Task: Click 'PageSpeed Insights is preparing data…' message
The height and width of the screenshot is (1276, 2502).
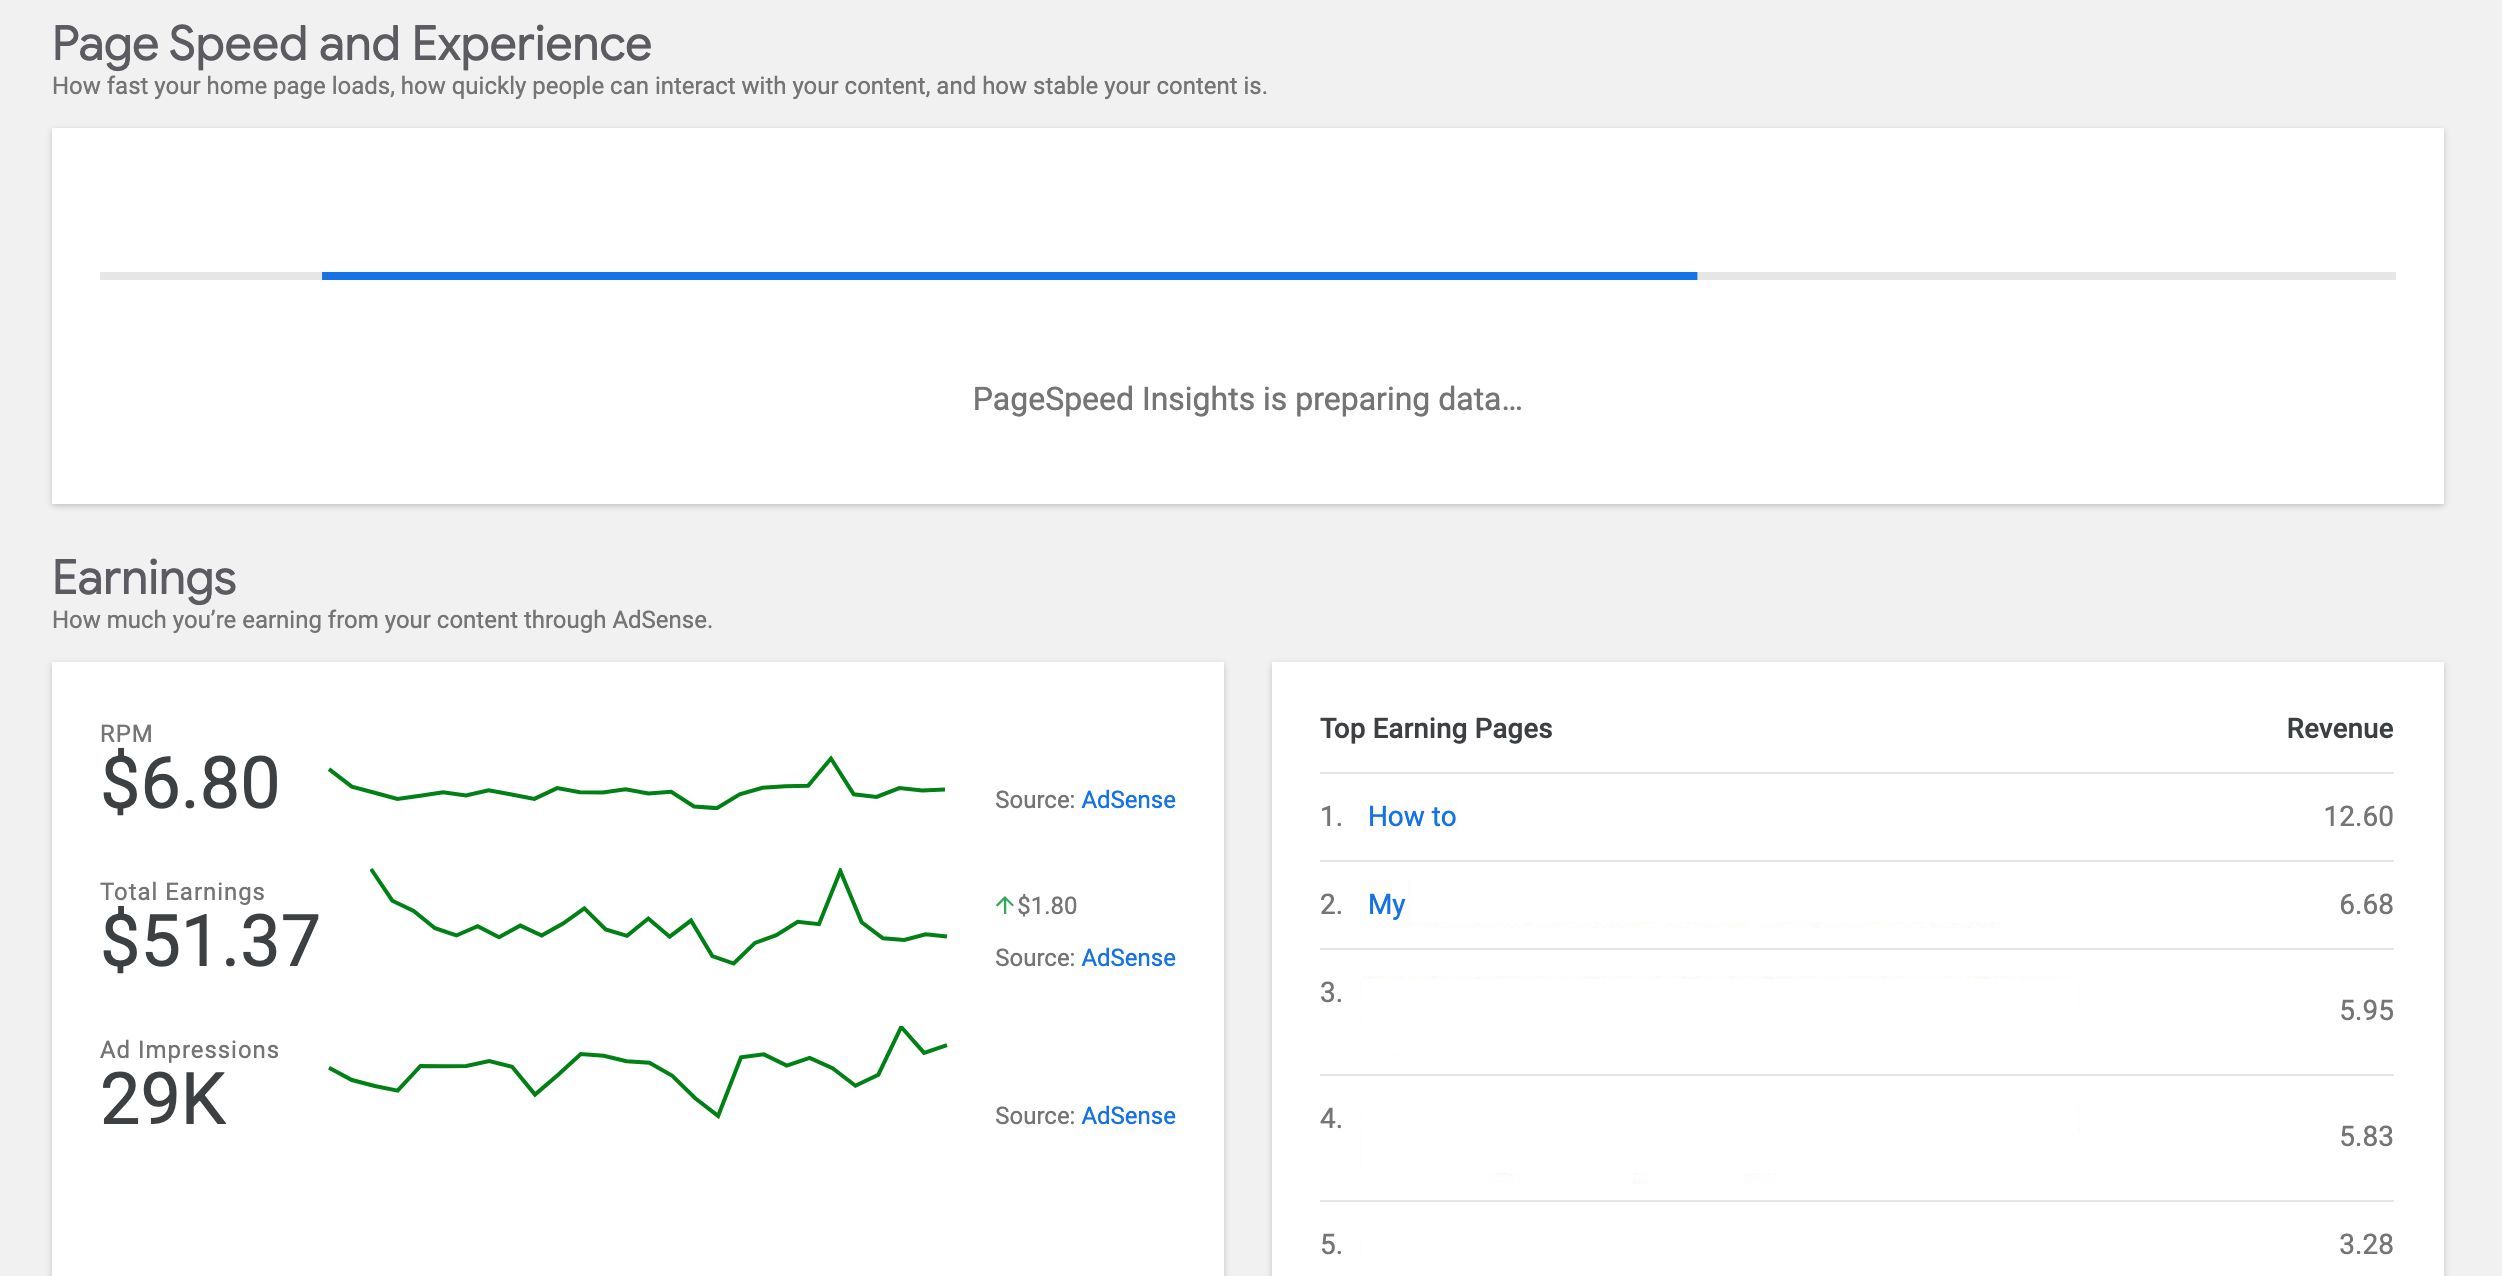Action: [1247, 400]
